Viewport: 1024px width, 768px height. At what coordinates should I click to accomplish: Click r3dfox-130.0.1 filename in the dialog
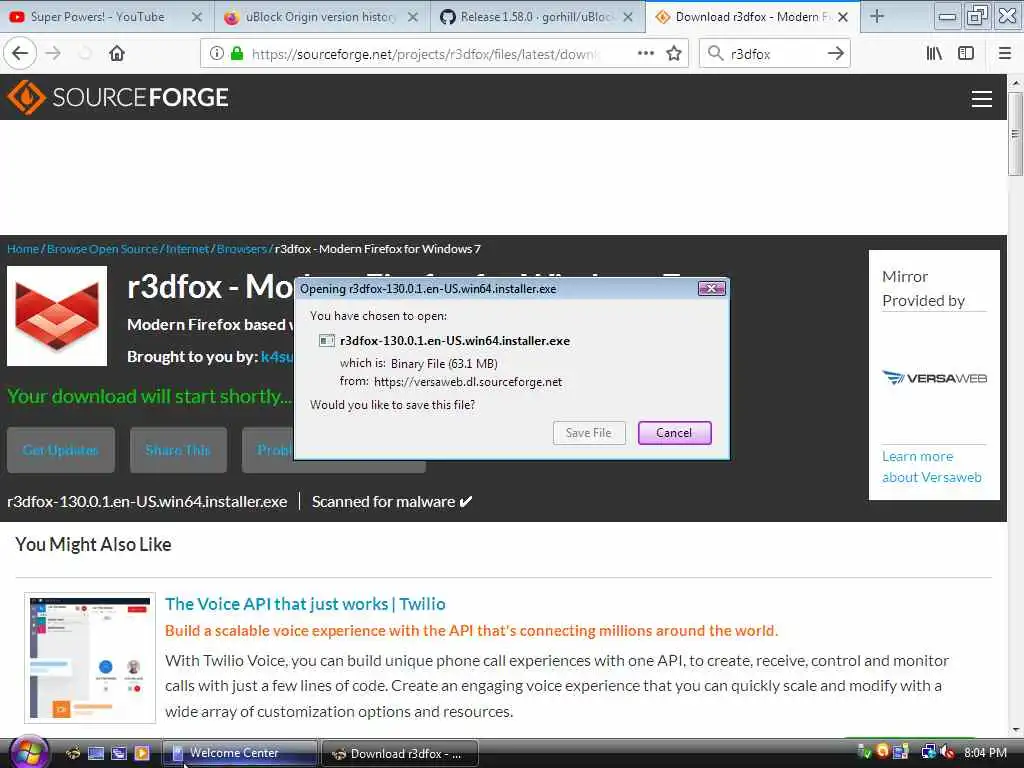coord(455,341)
